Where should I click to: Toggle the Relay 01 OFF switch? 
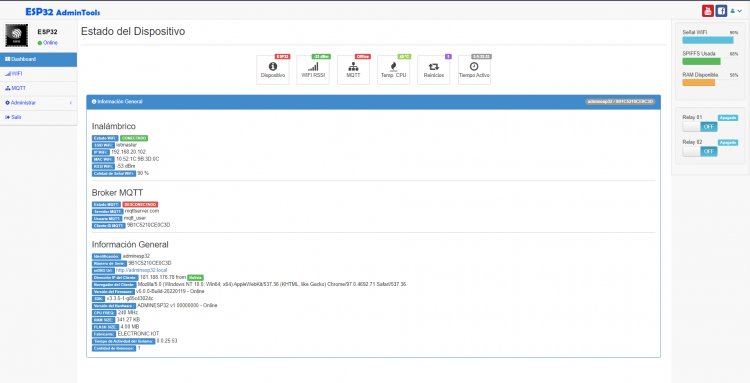click(x=699, y=127)
